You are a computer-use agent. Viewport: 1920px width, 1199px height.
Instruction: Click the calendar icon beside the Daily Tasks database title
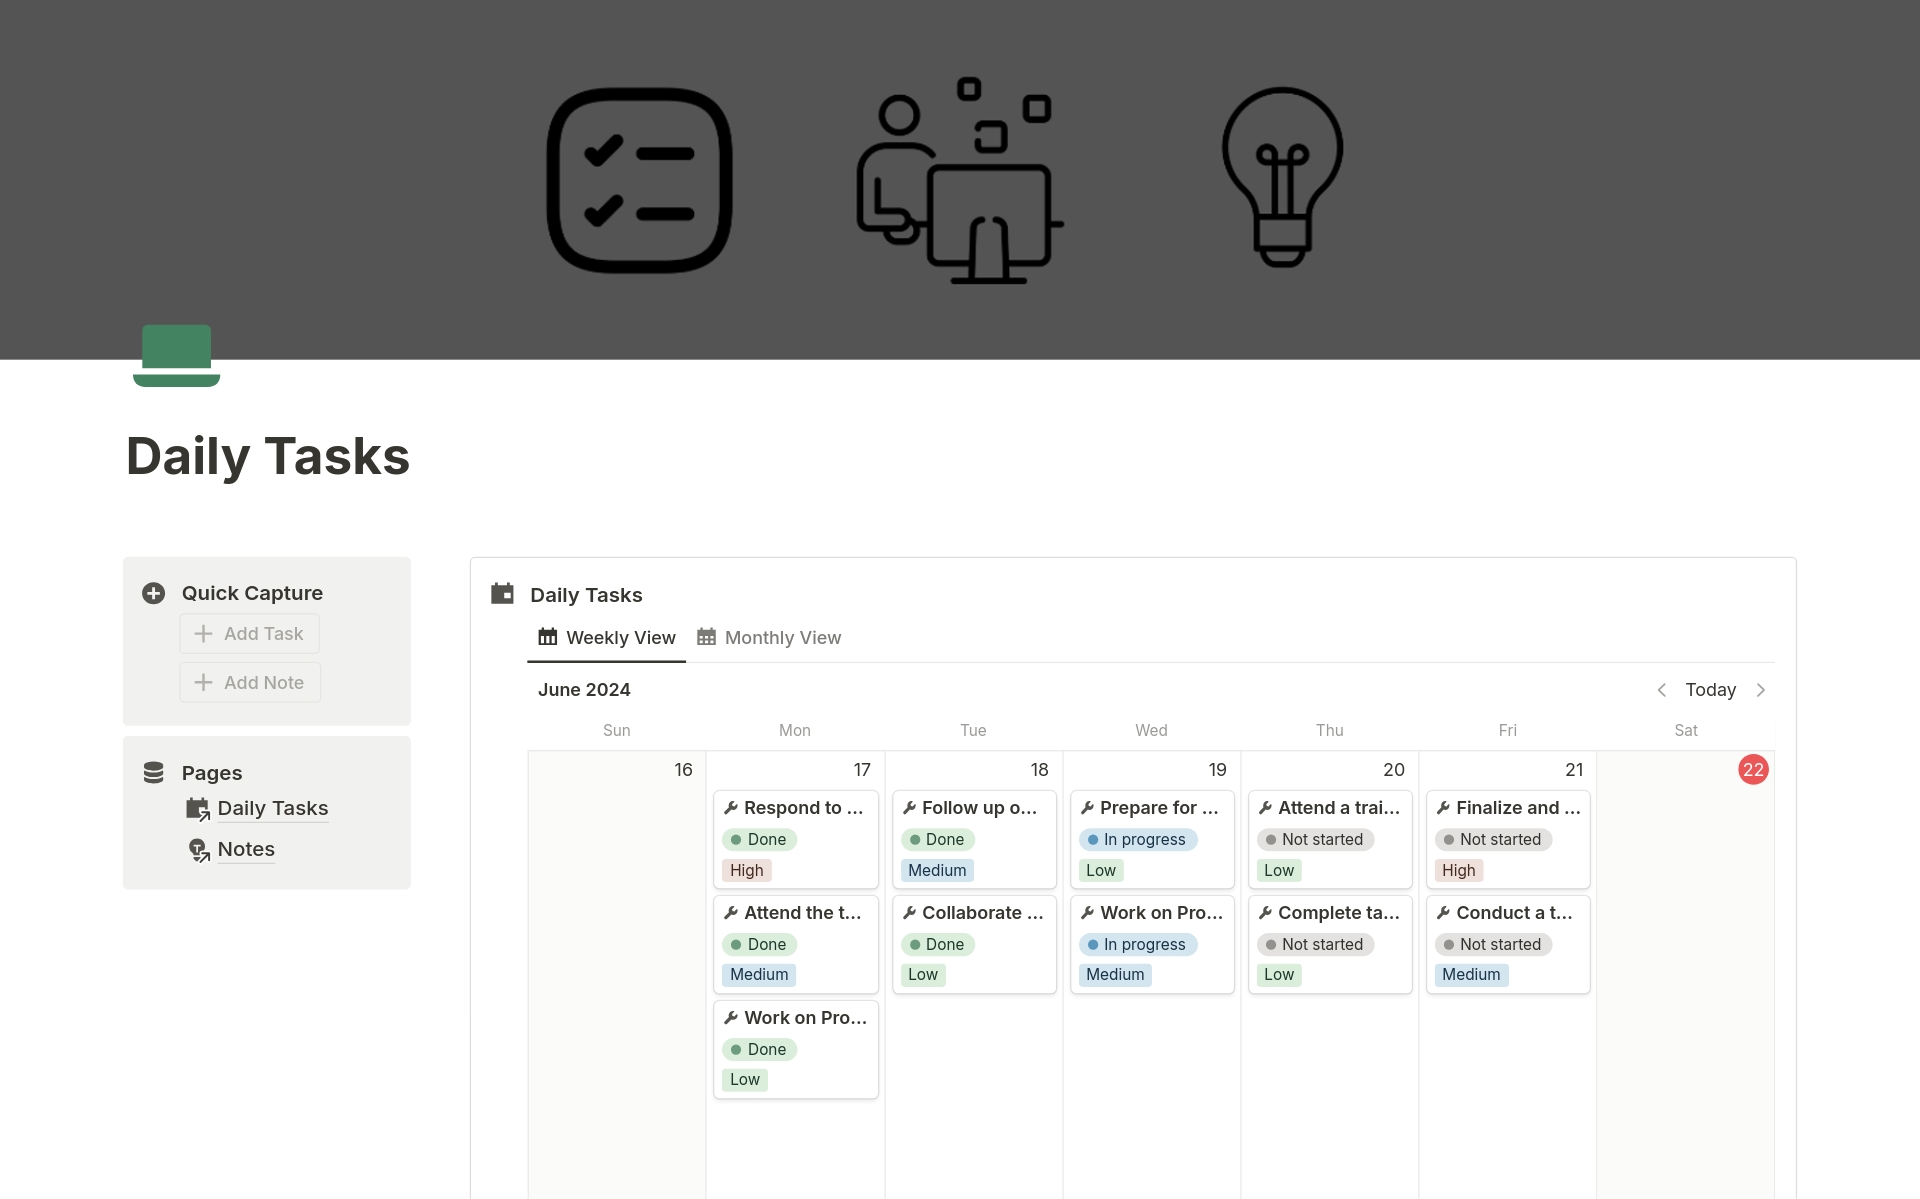(501, 593)
